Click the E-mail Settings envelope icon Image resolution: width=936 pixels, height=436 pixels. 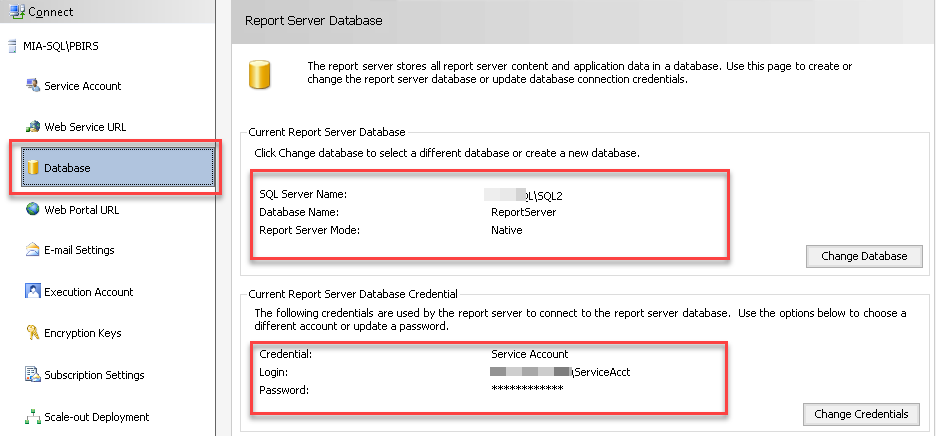coord(33,250)
